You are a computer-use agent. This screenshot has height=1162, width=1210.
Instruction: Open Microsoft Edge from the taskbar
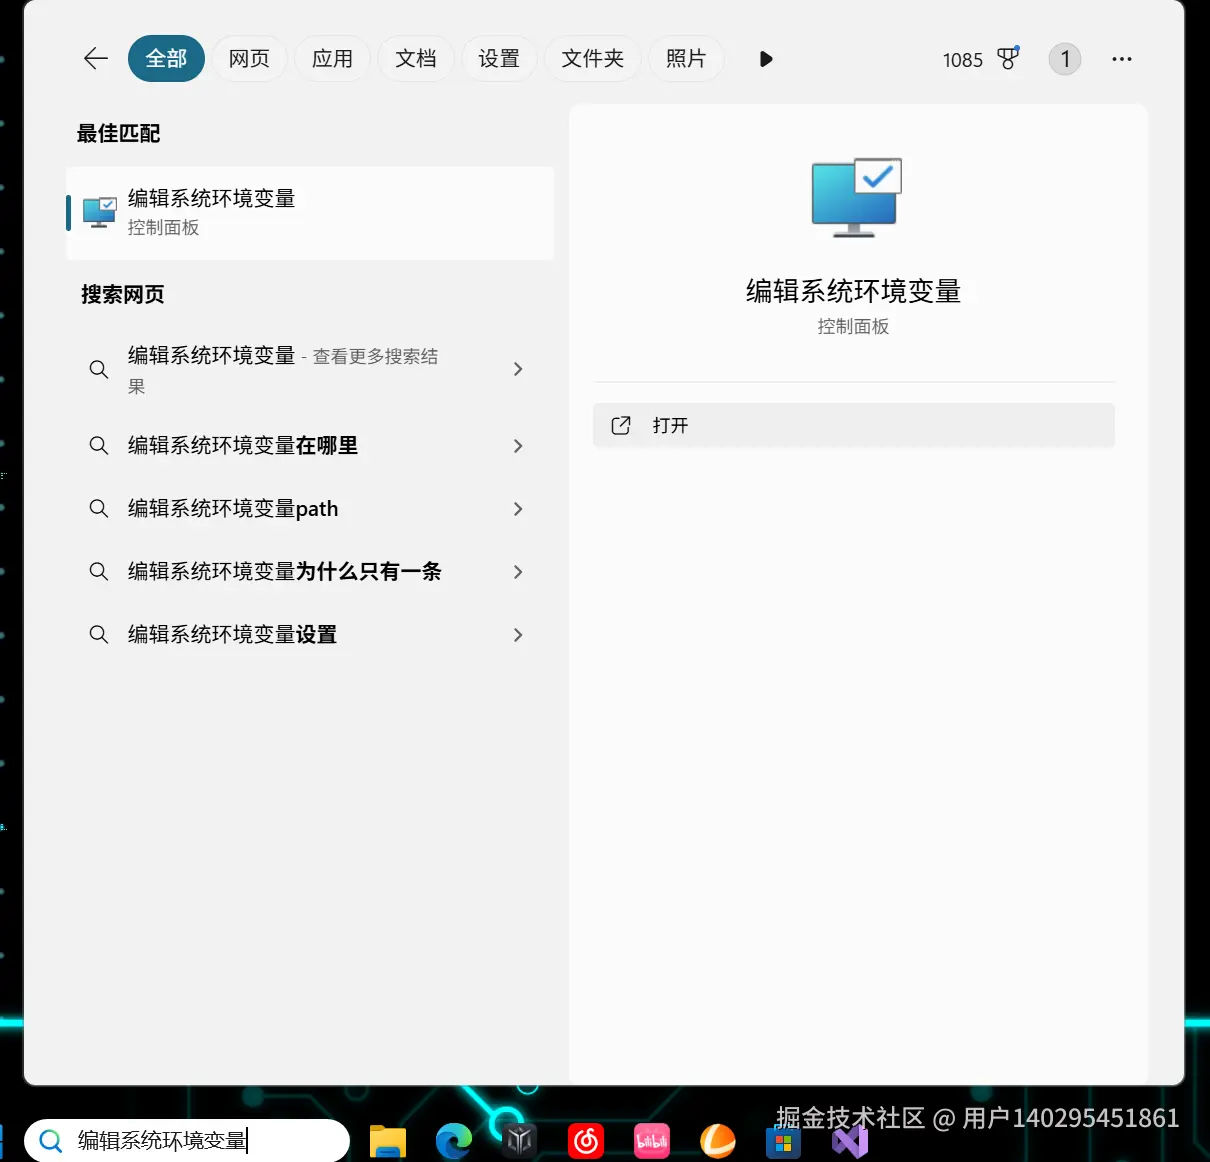[453, 1140]
